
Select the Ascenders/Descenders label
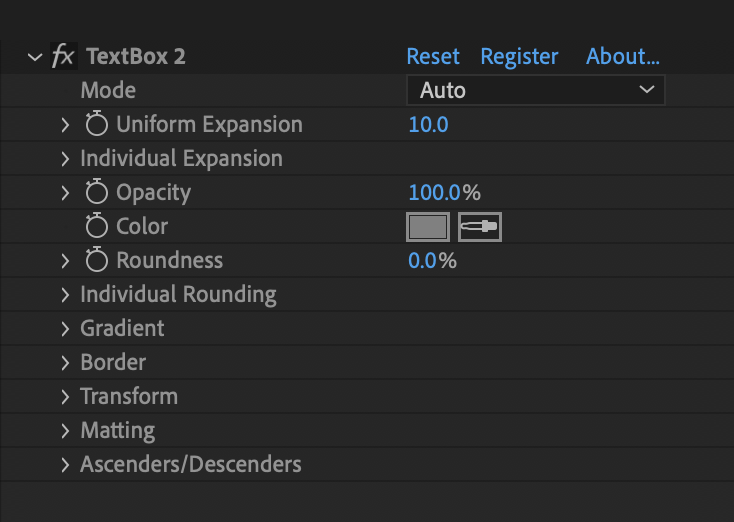[x=191, y=464]
